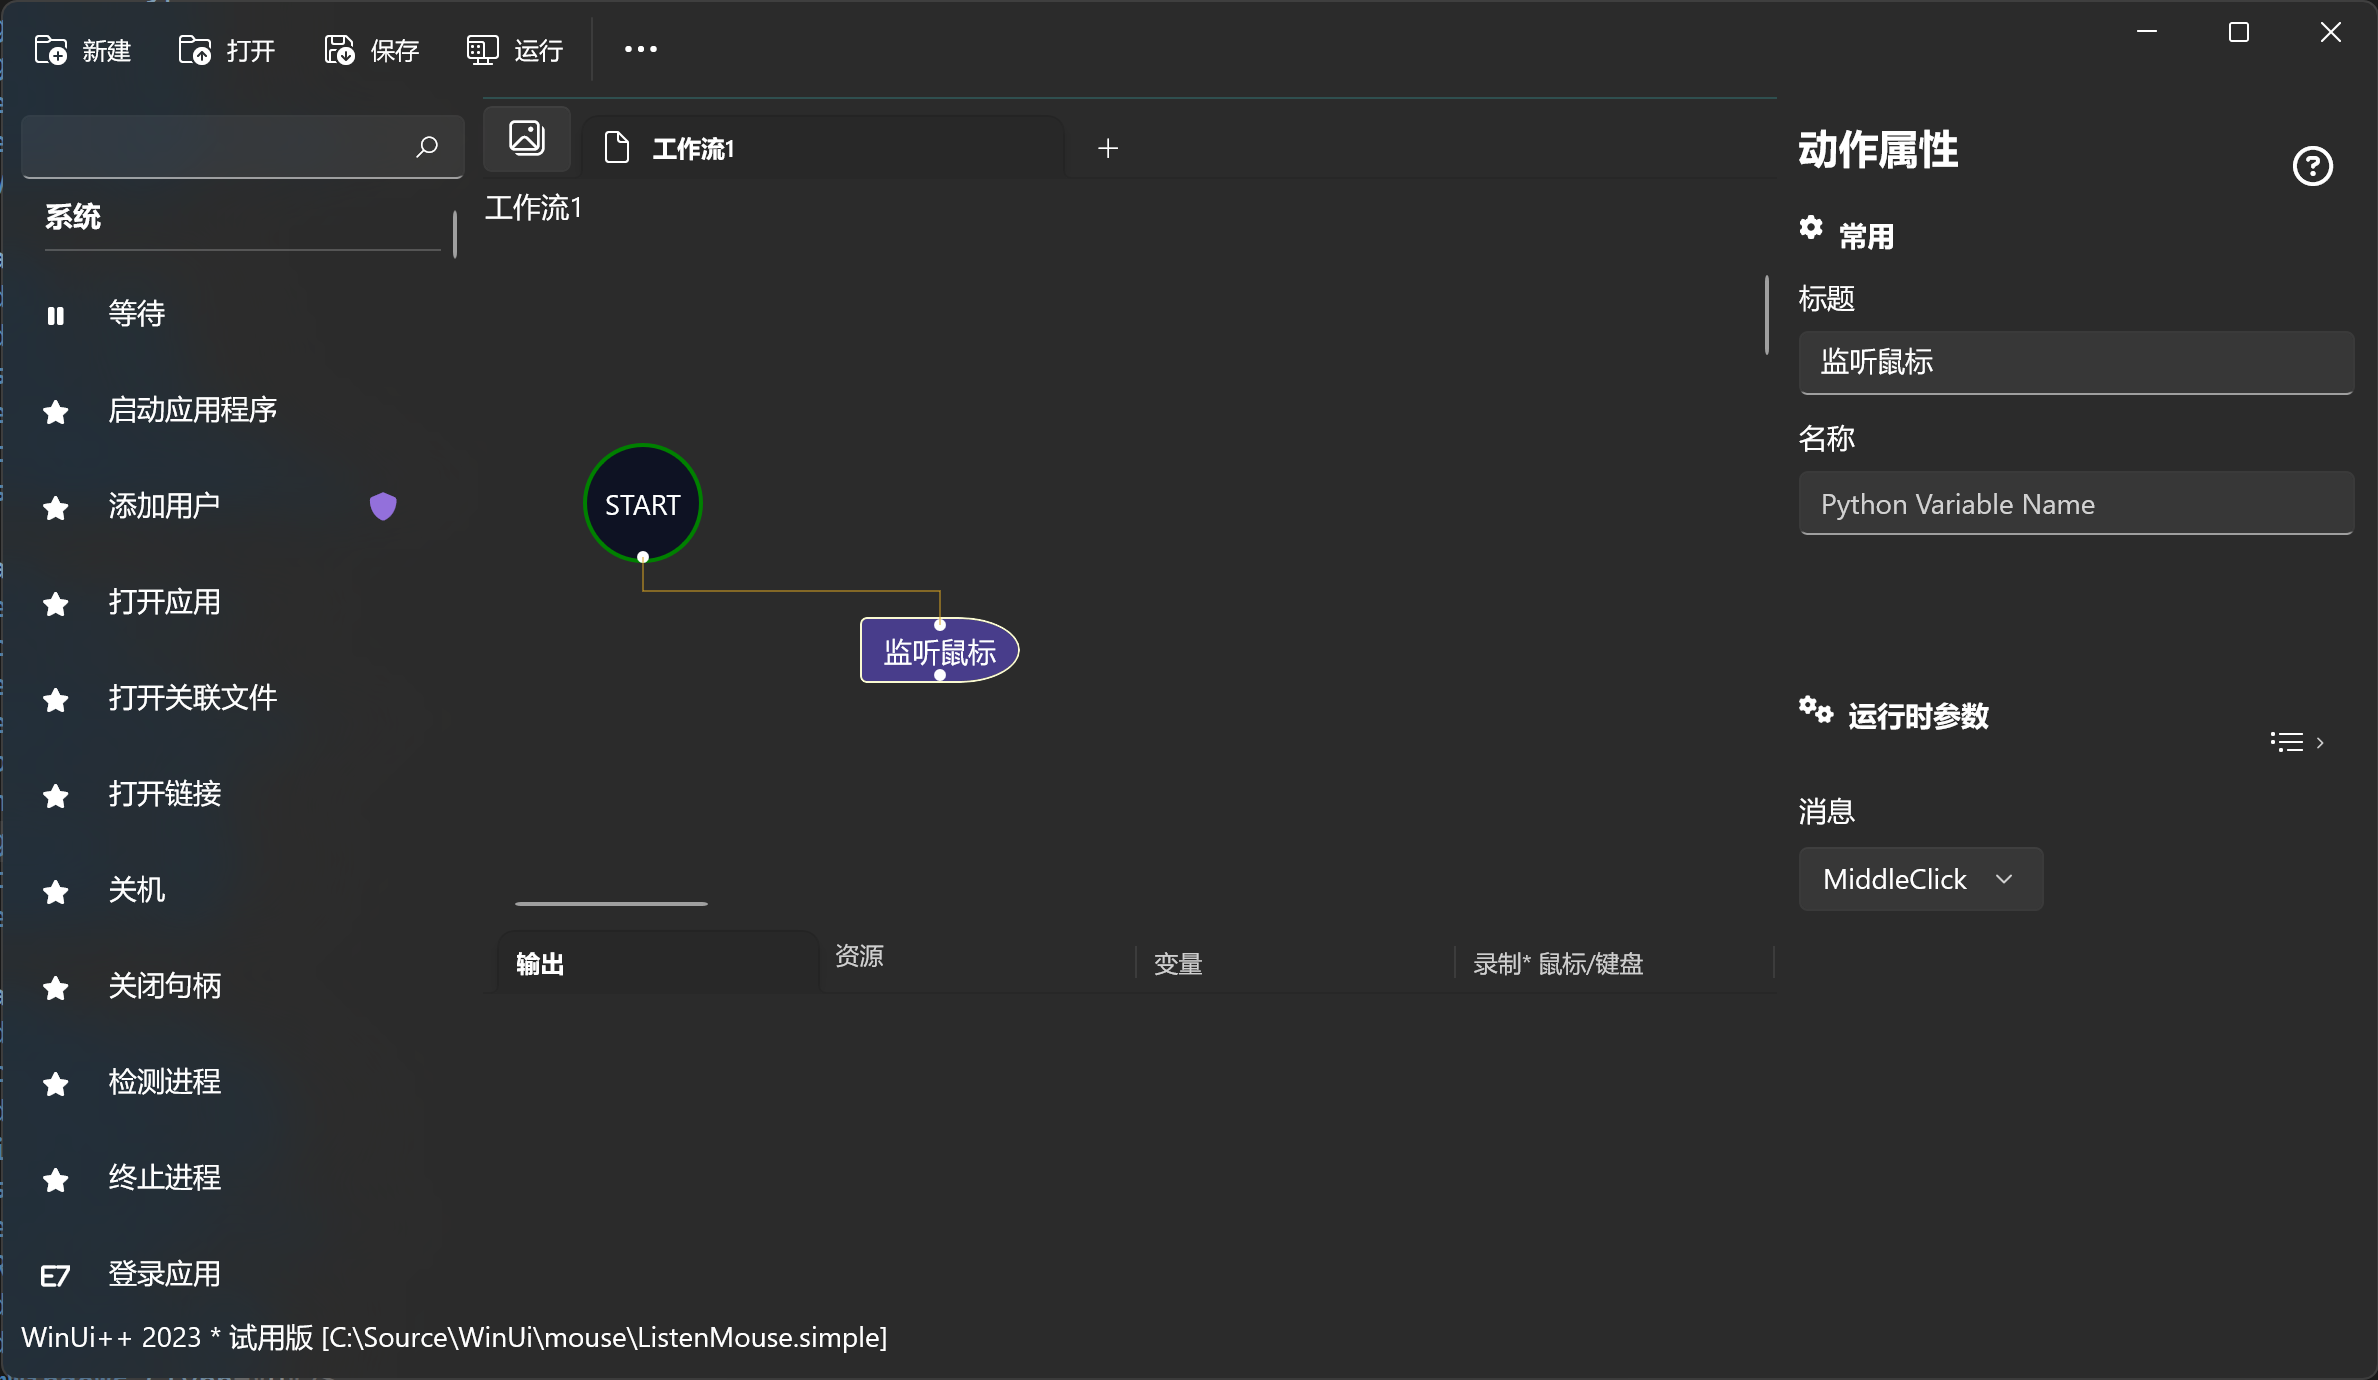2378x1380 pixels.
Task: Click the image thumbnail icon beside the tabs
Action: 526,138
